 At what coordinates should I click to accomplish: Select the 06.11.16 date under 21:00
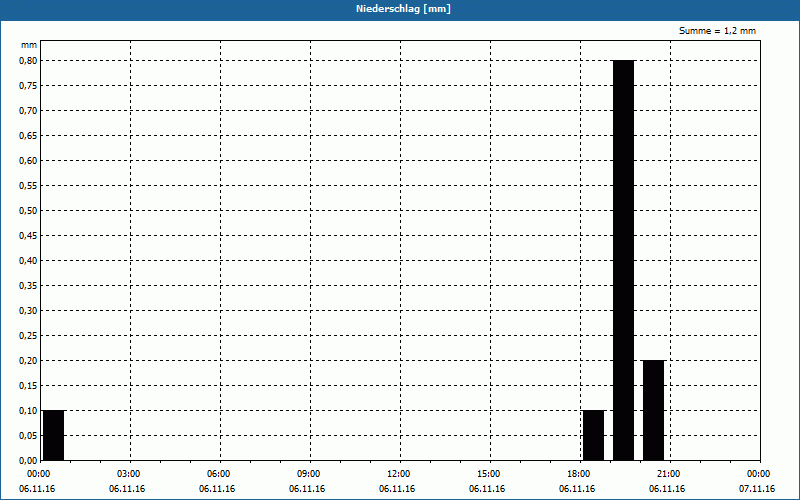pos(667,489)
